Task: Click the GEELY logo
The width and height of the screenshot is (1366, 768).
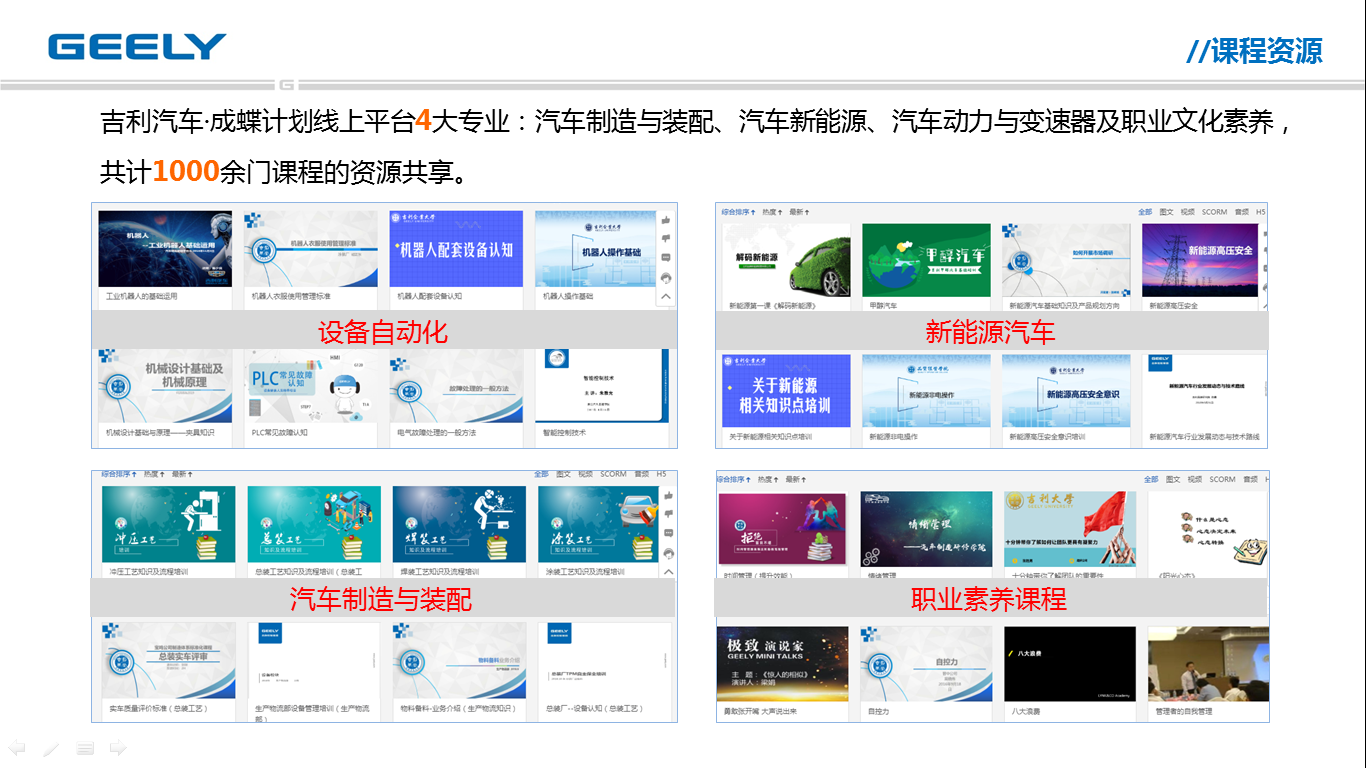Action: tap(137, 47)
